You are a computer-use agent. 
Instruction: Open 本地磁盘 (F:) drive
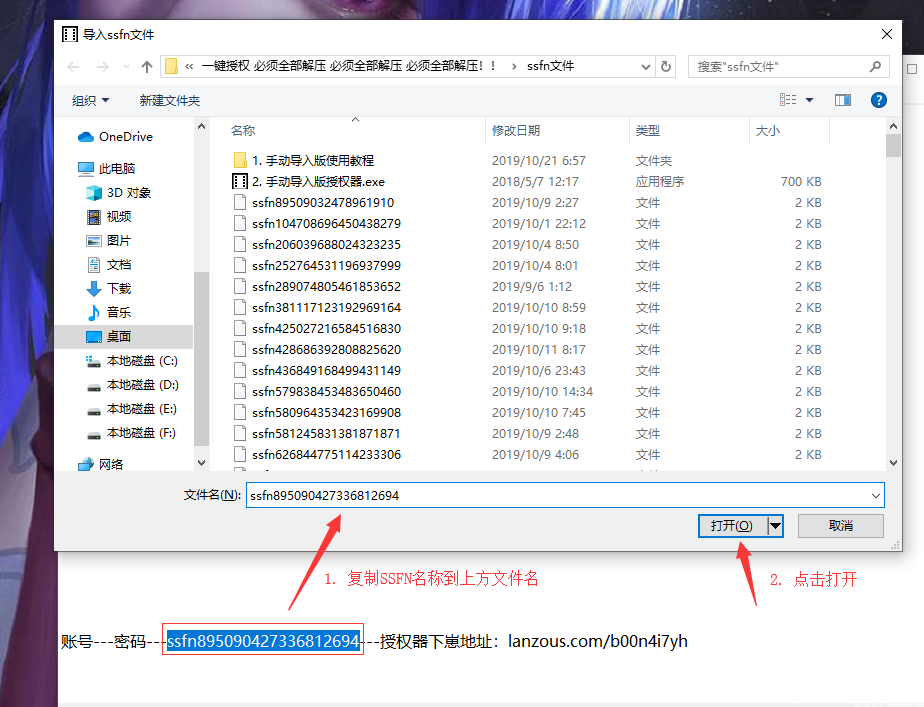[x=131, y=434]
